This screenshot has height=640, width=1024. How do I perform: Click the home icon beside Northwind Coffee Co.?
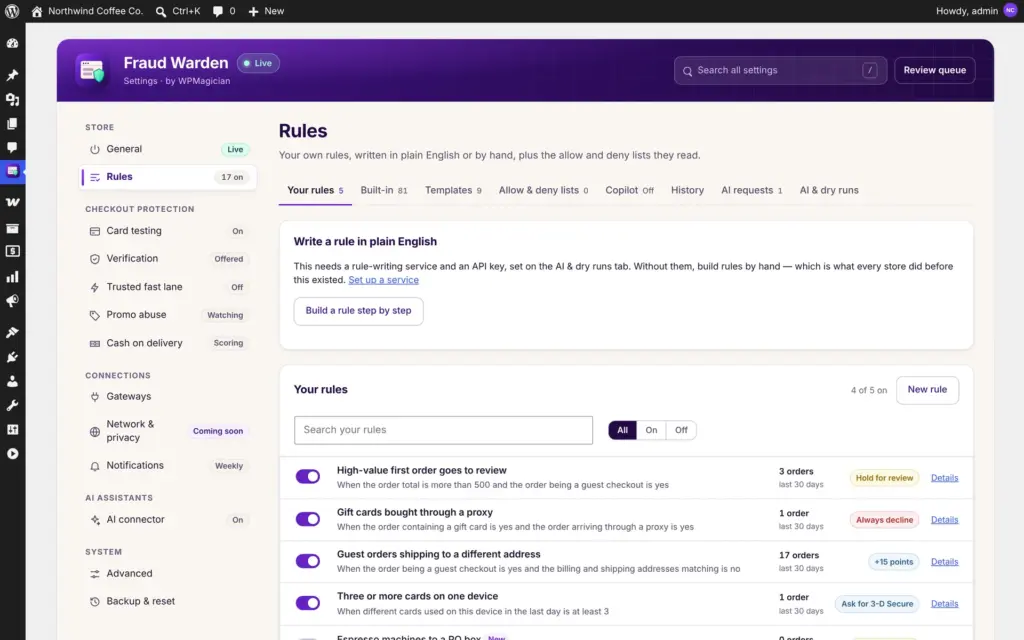click(37, 11)
